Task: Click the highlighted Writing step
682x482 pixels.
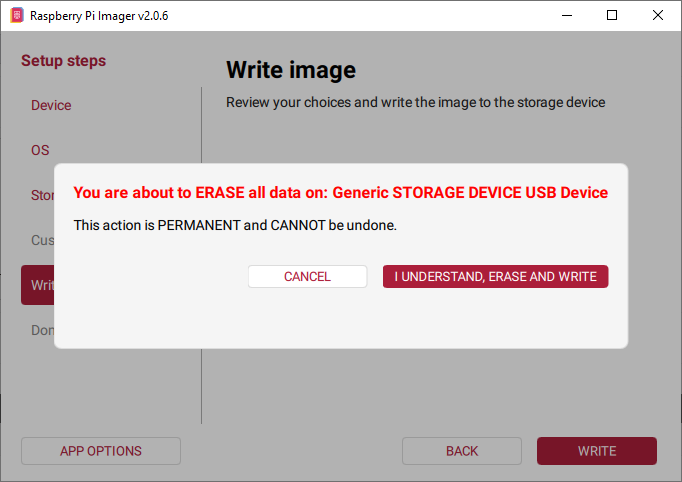Action: [x=38, y=285]
